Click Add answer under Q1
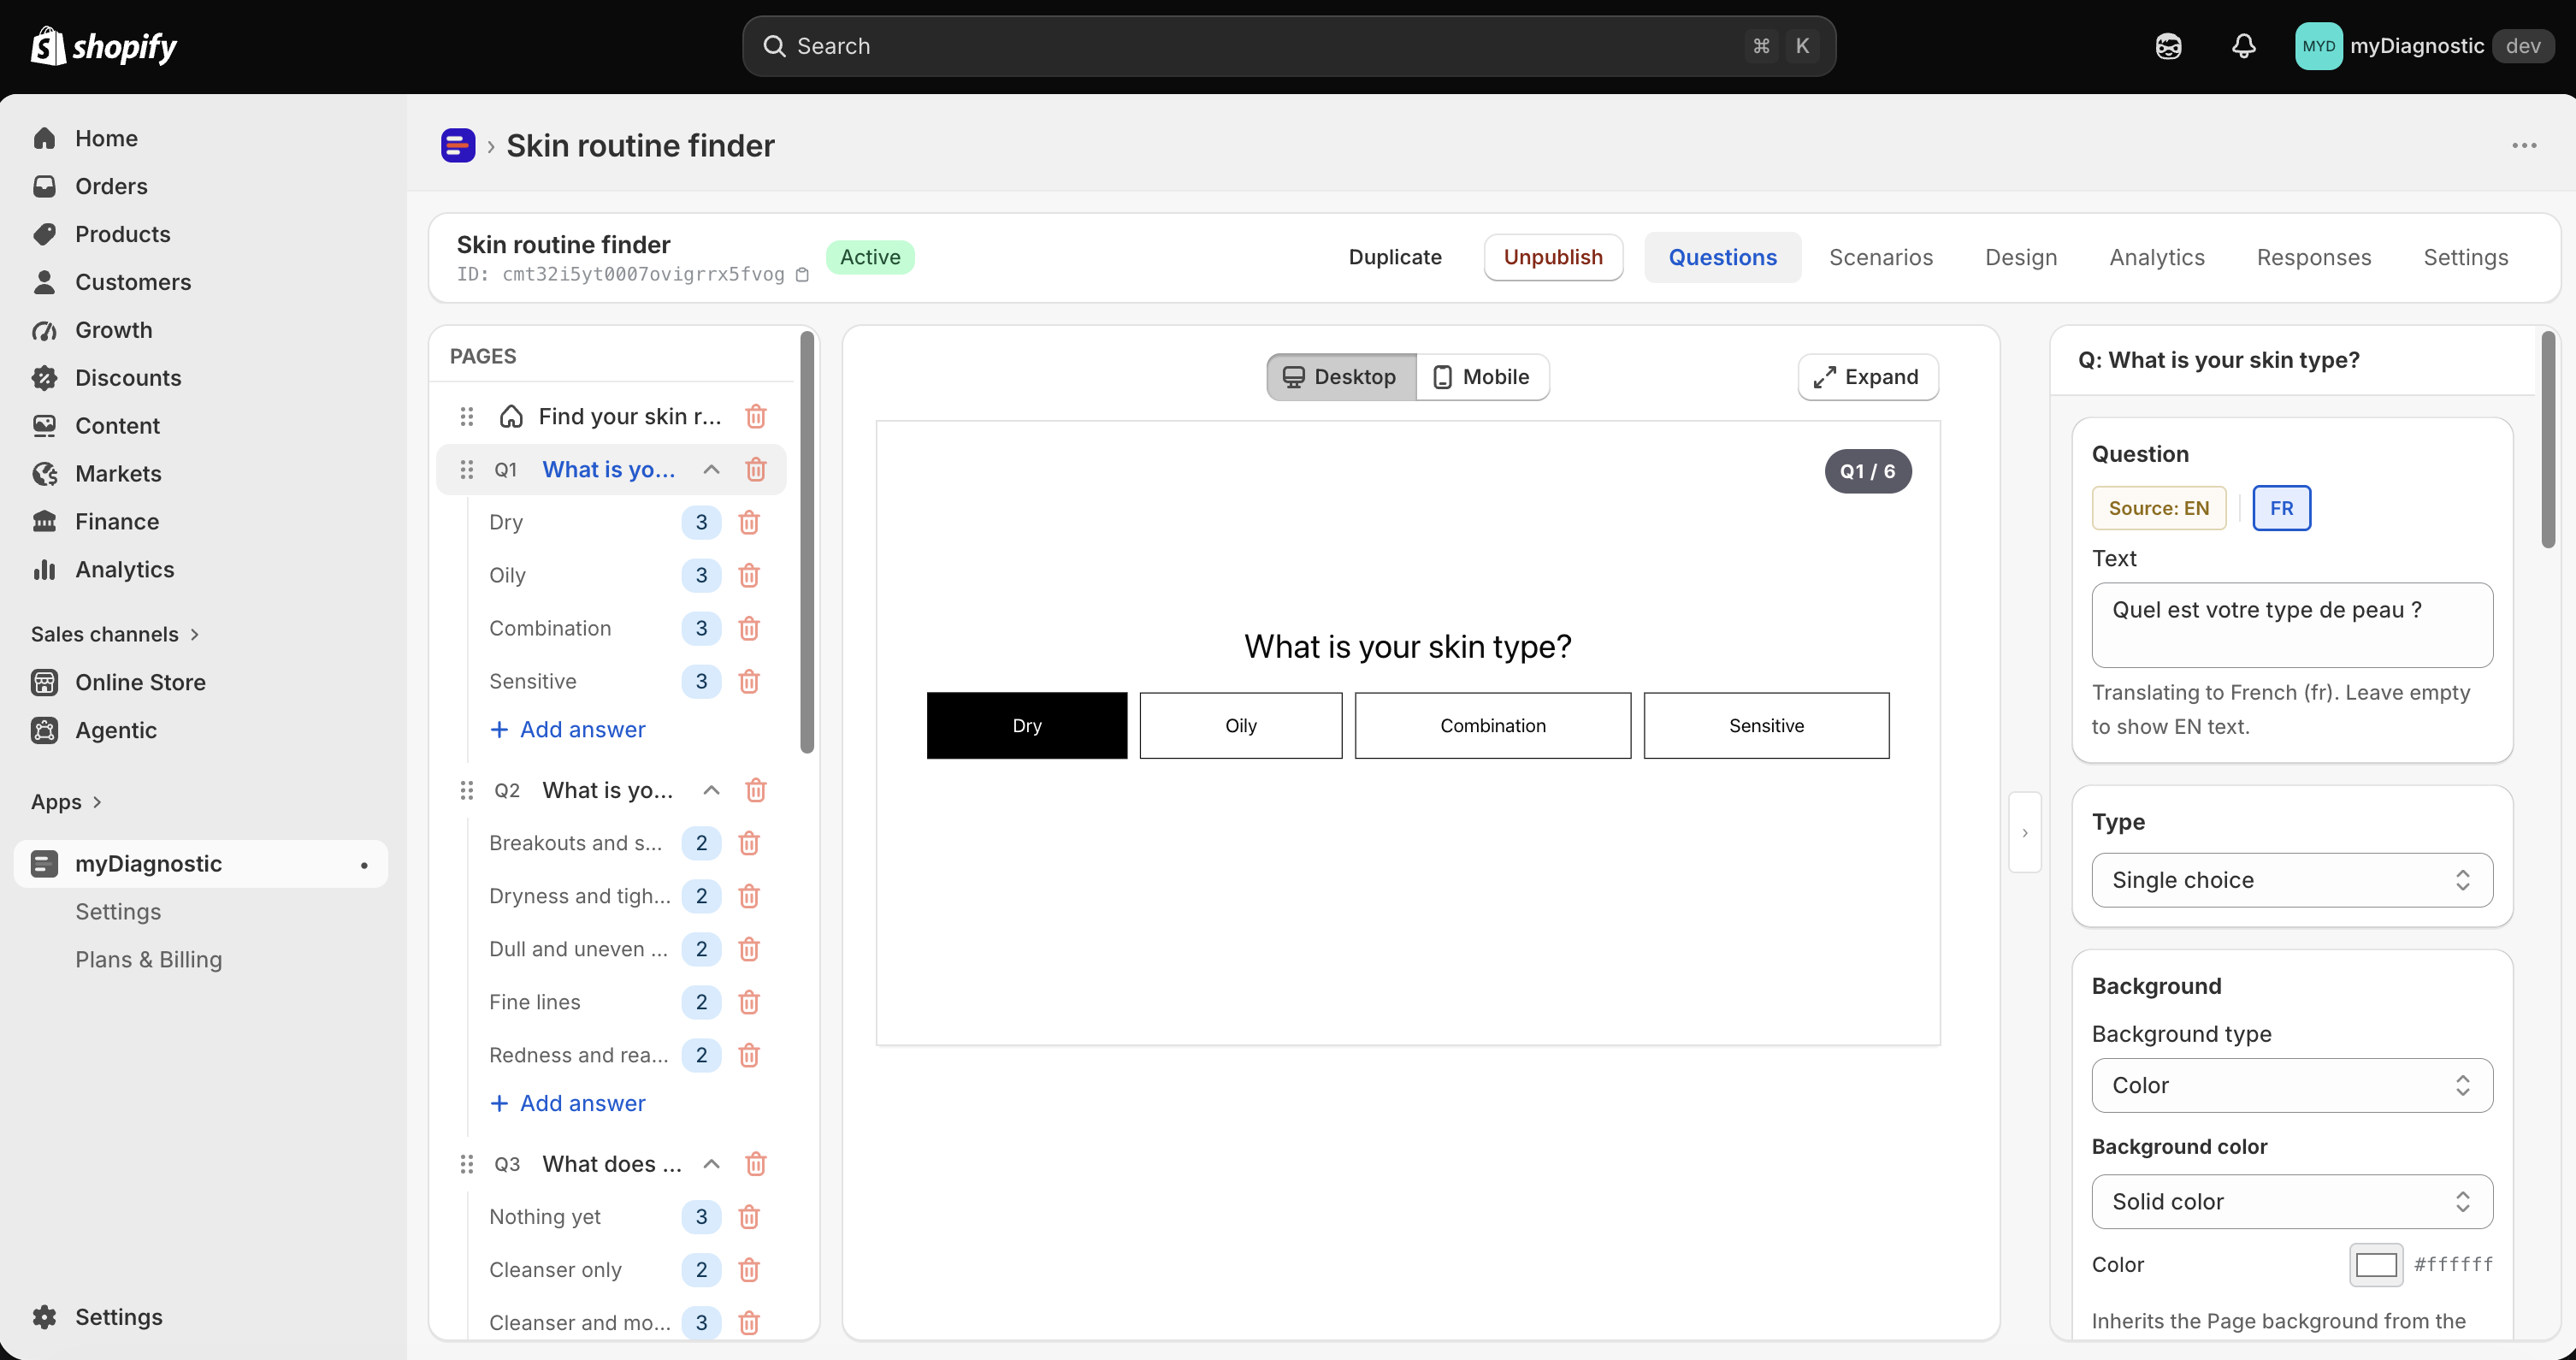The width and height of the screenshot is (2576, 1360). point(567,729)
